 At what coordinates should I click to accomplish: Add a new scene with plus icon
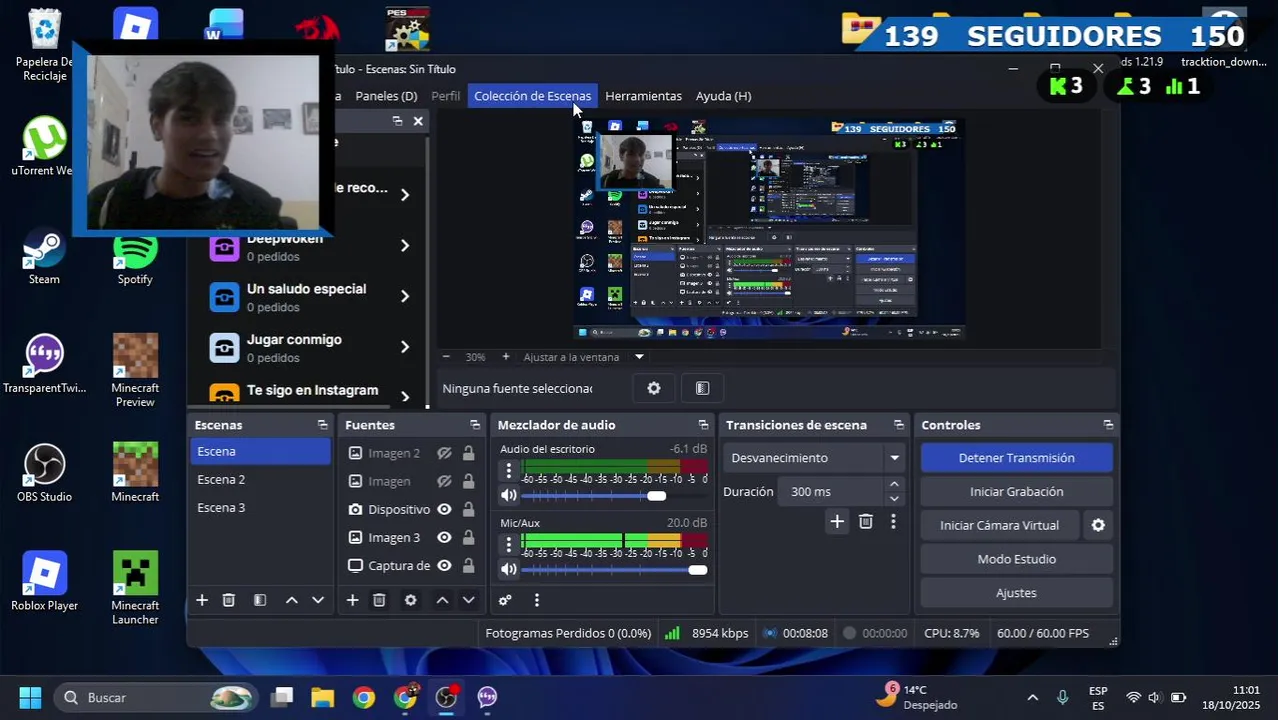pos(202,600)
